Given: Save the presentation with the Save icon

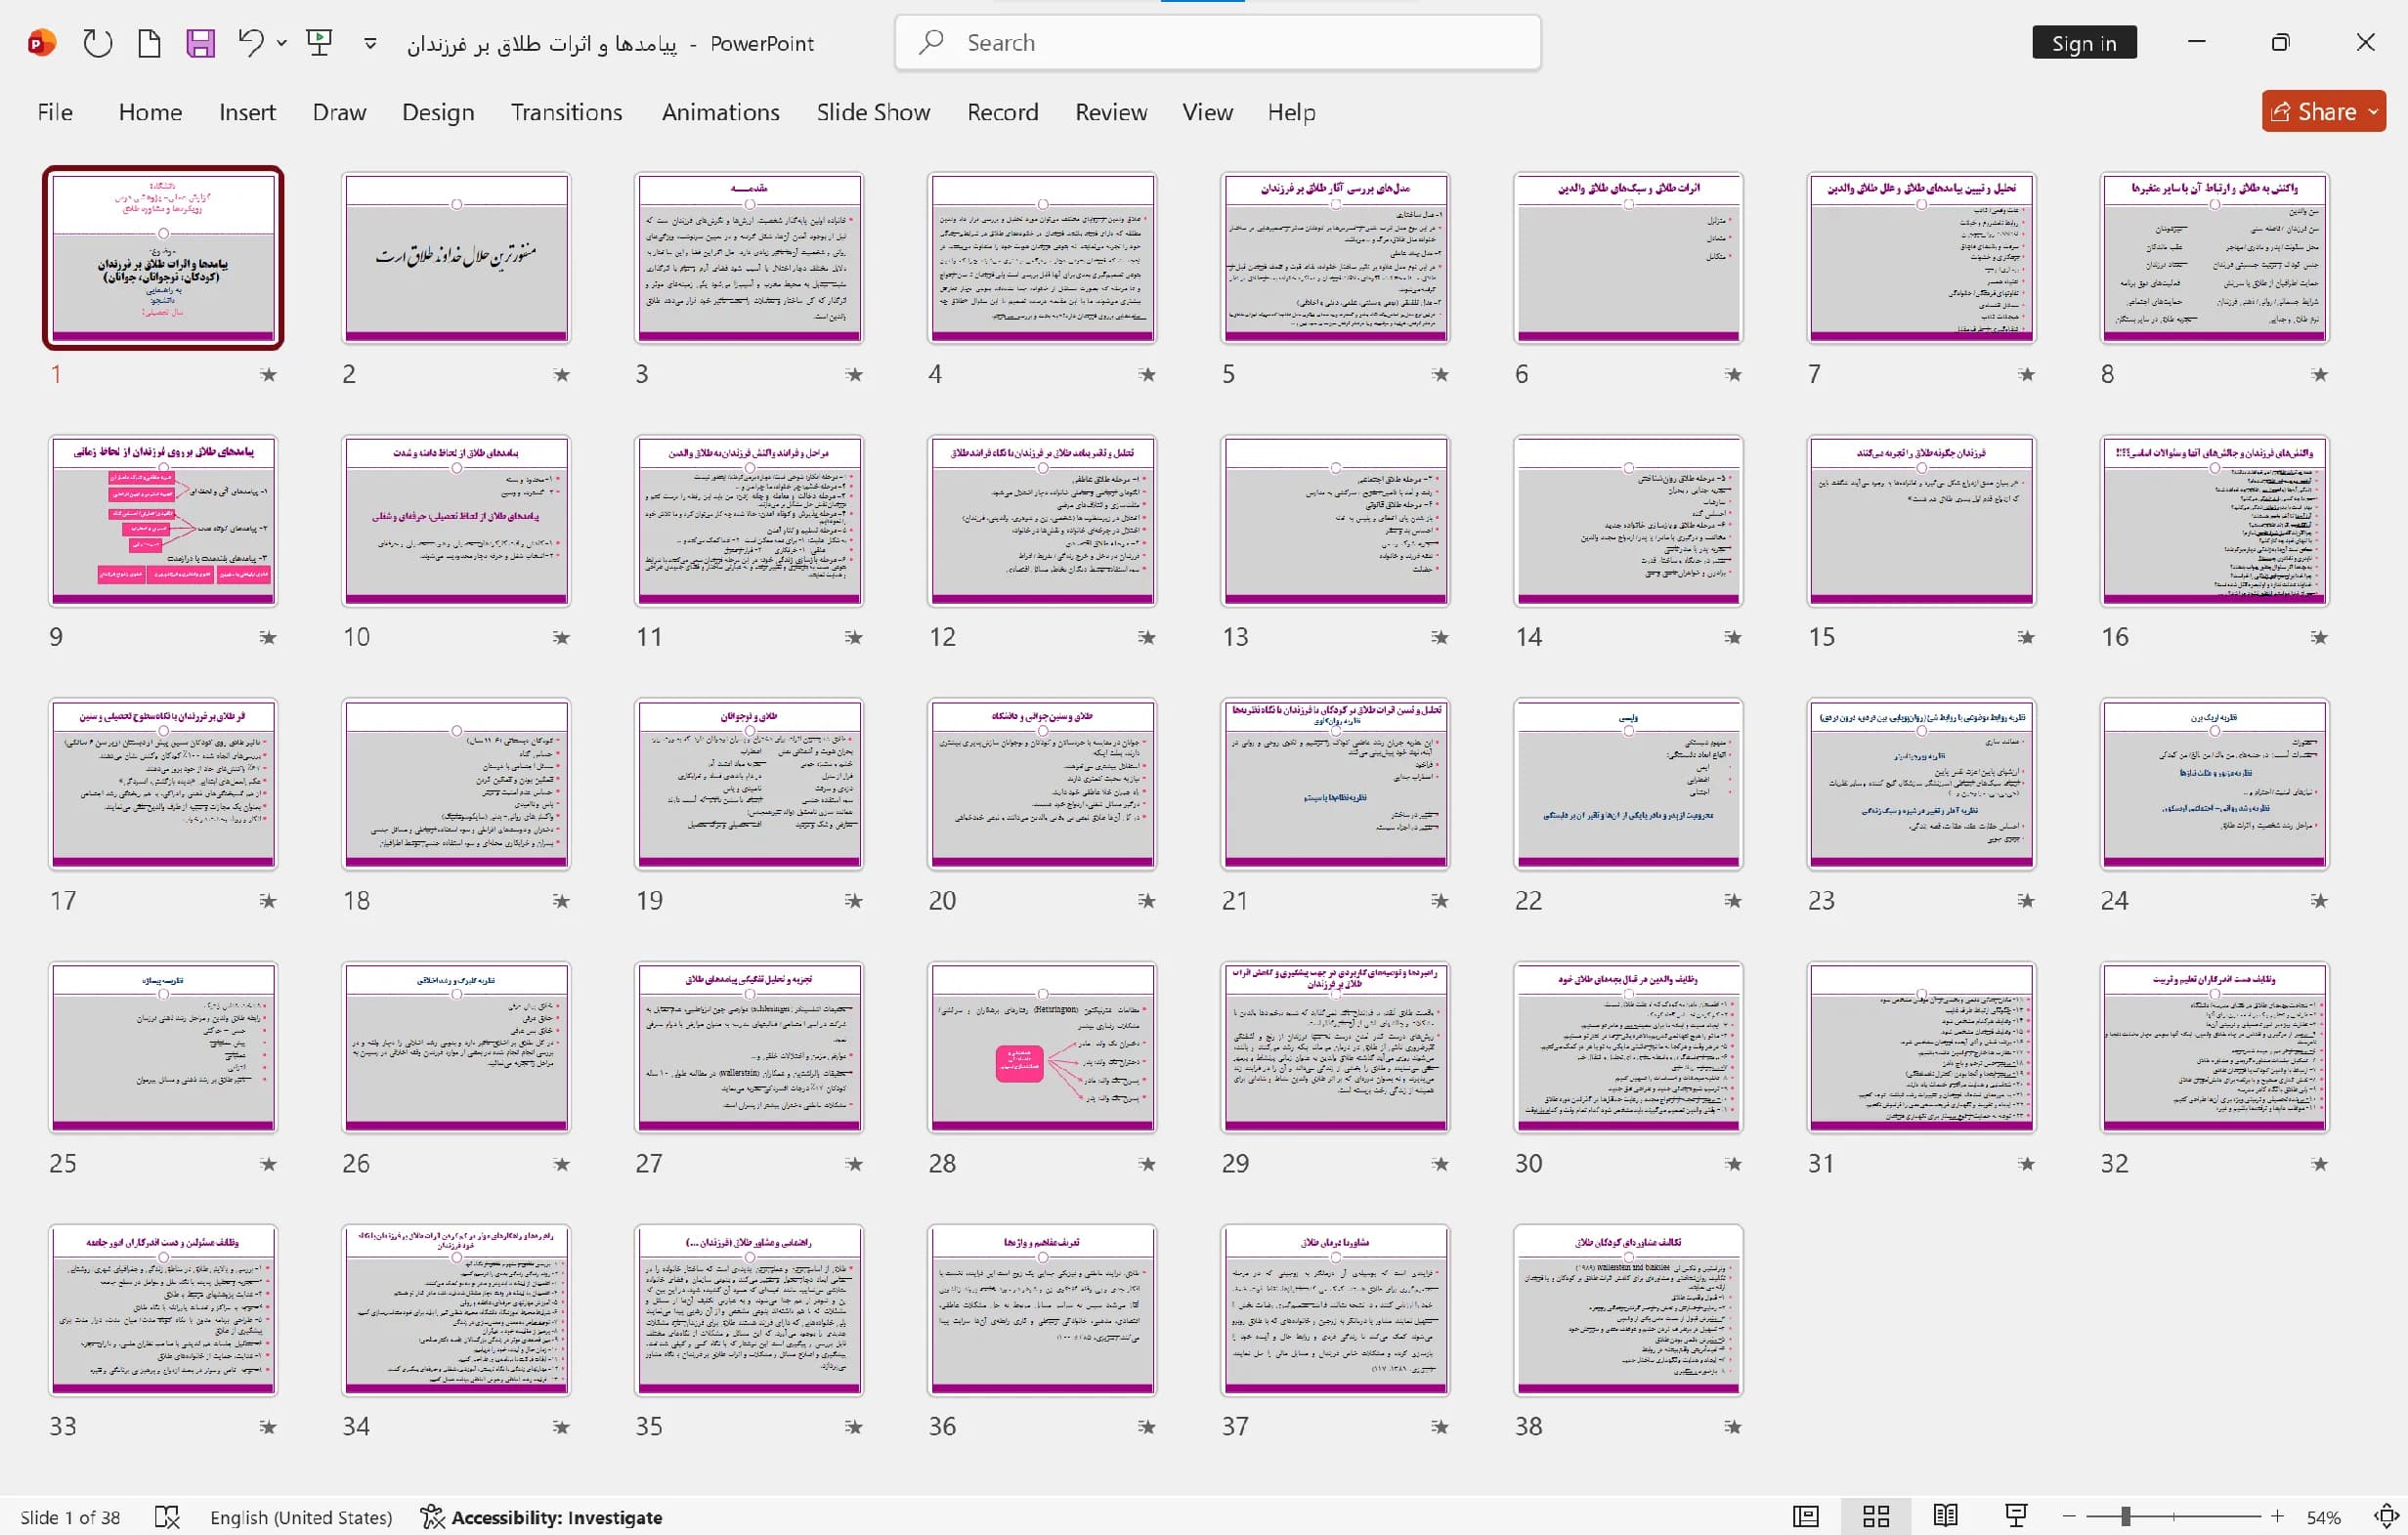Looking at the screenshot, I should tap(200, 43).
